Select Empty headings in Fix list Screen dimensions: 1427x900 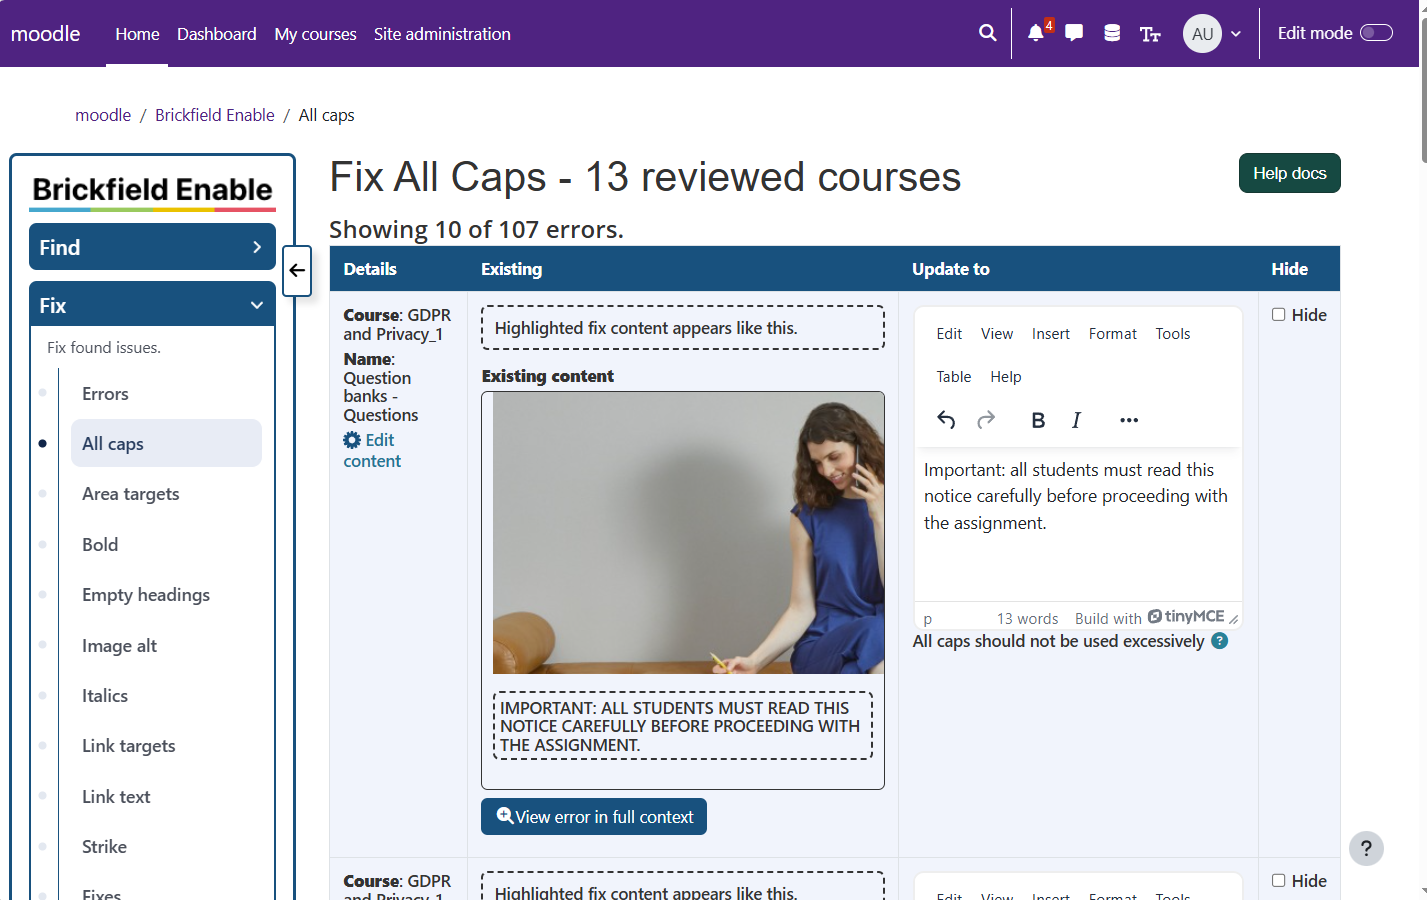pos(146,595)
